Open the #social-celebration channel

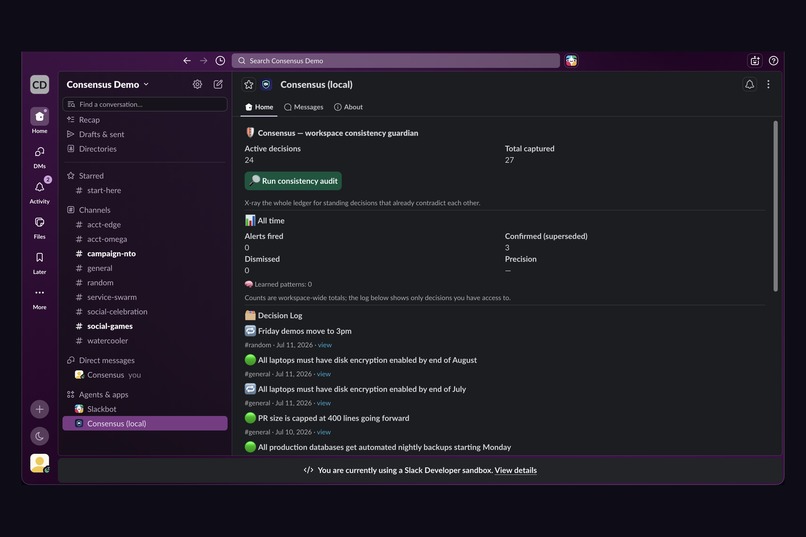click(x=144, y=311)
